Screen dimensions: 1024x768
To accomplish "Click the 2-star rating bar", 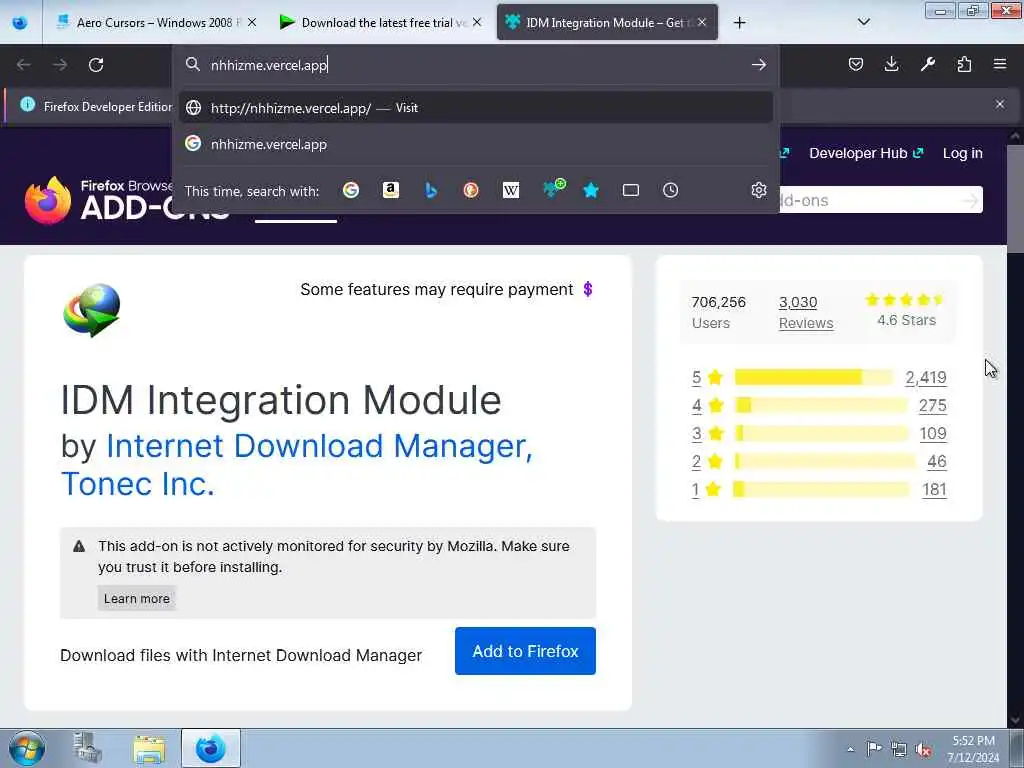I will click(825, 461).
